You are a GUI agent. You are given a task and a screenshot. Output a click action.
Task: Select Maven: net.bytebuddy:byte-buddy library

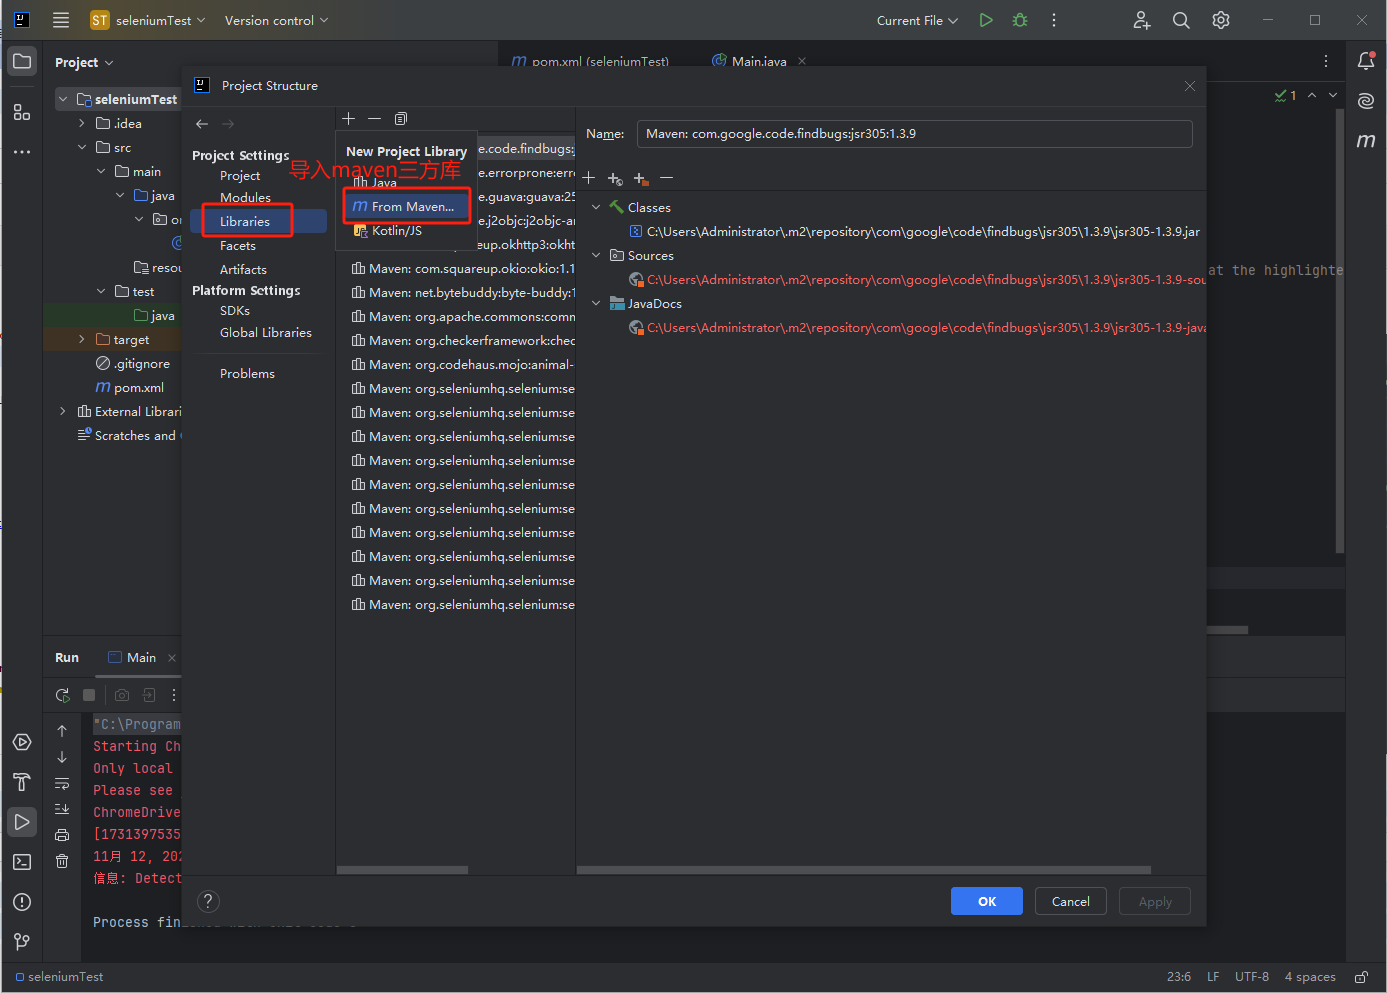[x=461, y=292]
